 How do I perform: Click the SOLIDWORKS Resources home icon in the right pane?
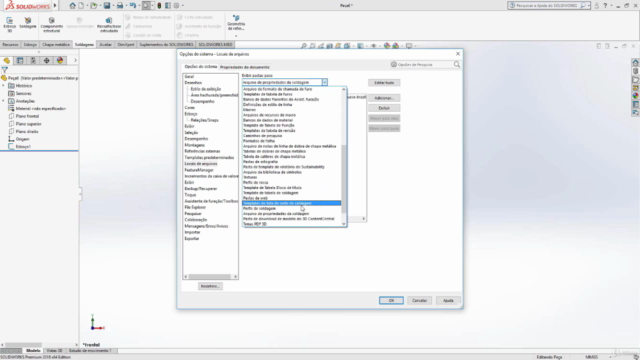636,62
